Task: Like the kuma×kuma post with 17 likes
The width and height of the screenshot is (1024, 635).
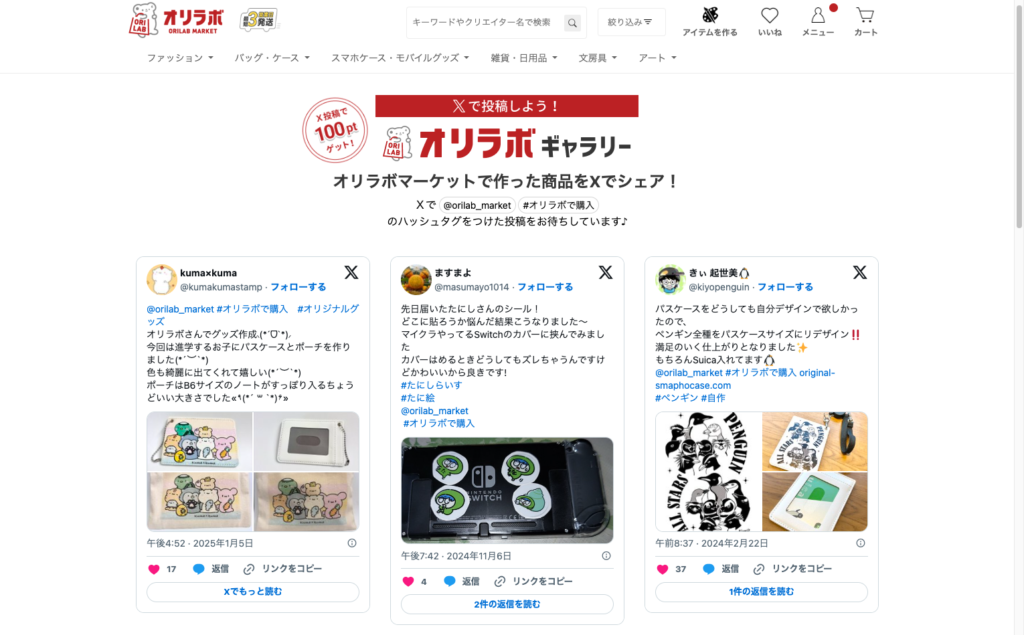Action: coord(154,569)
